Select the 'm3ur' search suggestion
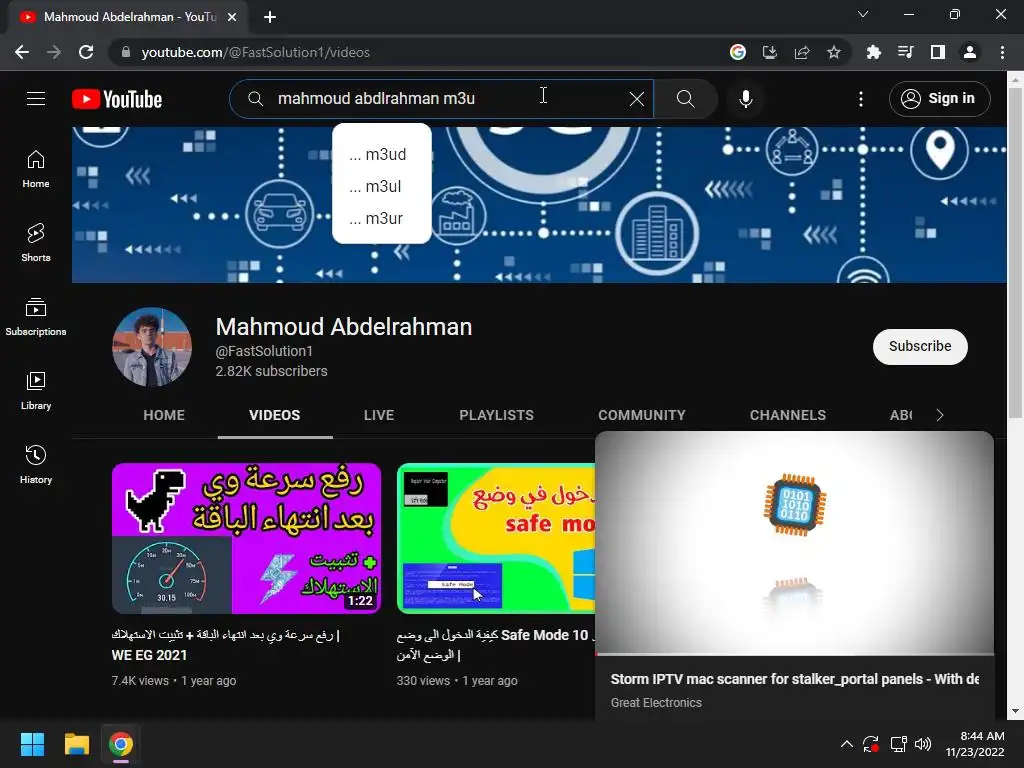 pos(381,218)
